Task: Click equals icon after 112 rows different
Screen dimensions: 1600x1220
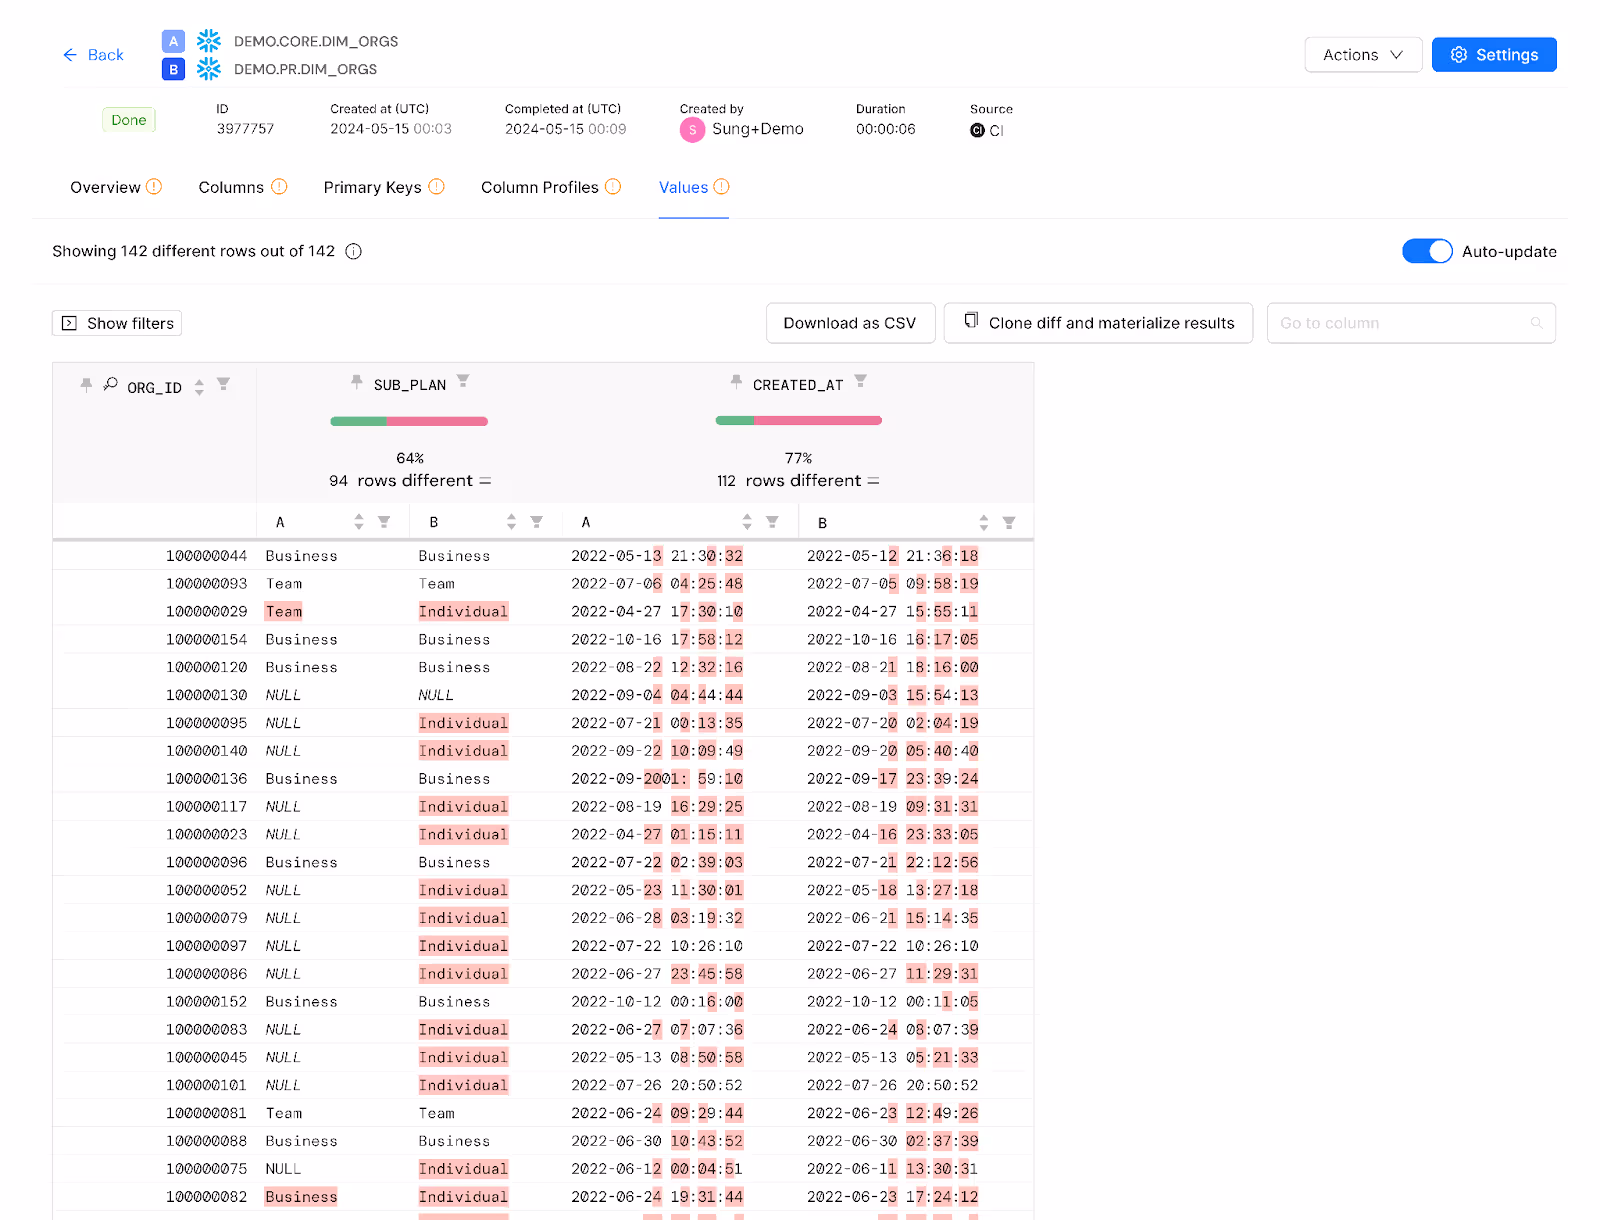Action: click(873, 481)
